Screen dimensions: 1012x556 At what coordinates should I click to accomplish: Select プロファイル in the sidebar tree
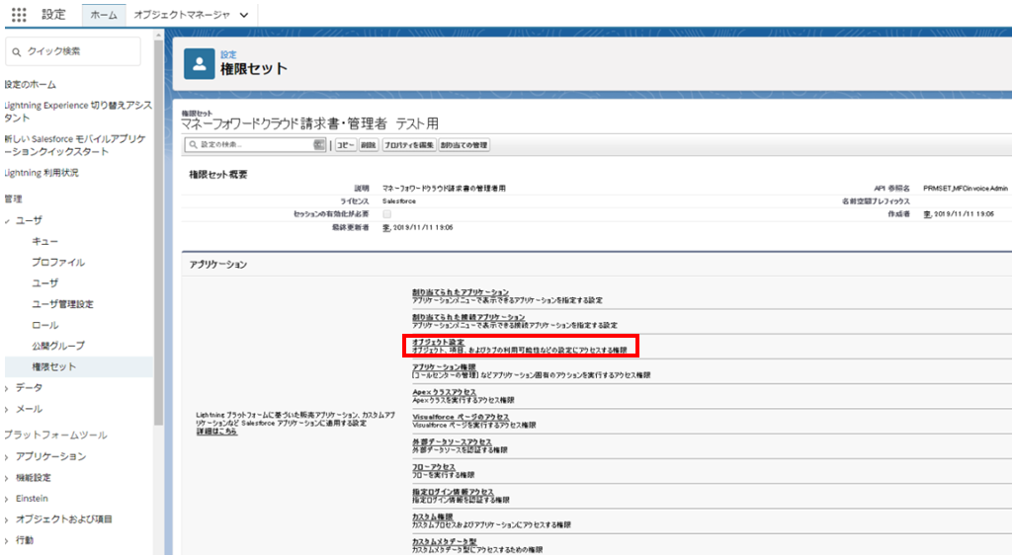click(x=58, y=262)
